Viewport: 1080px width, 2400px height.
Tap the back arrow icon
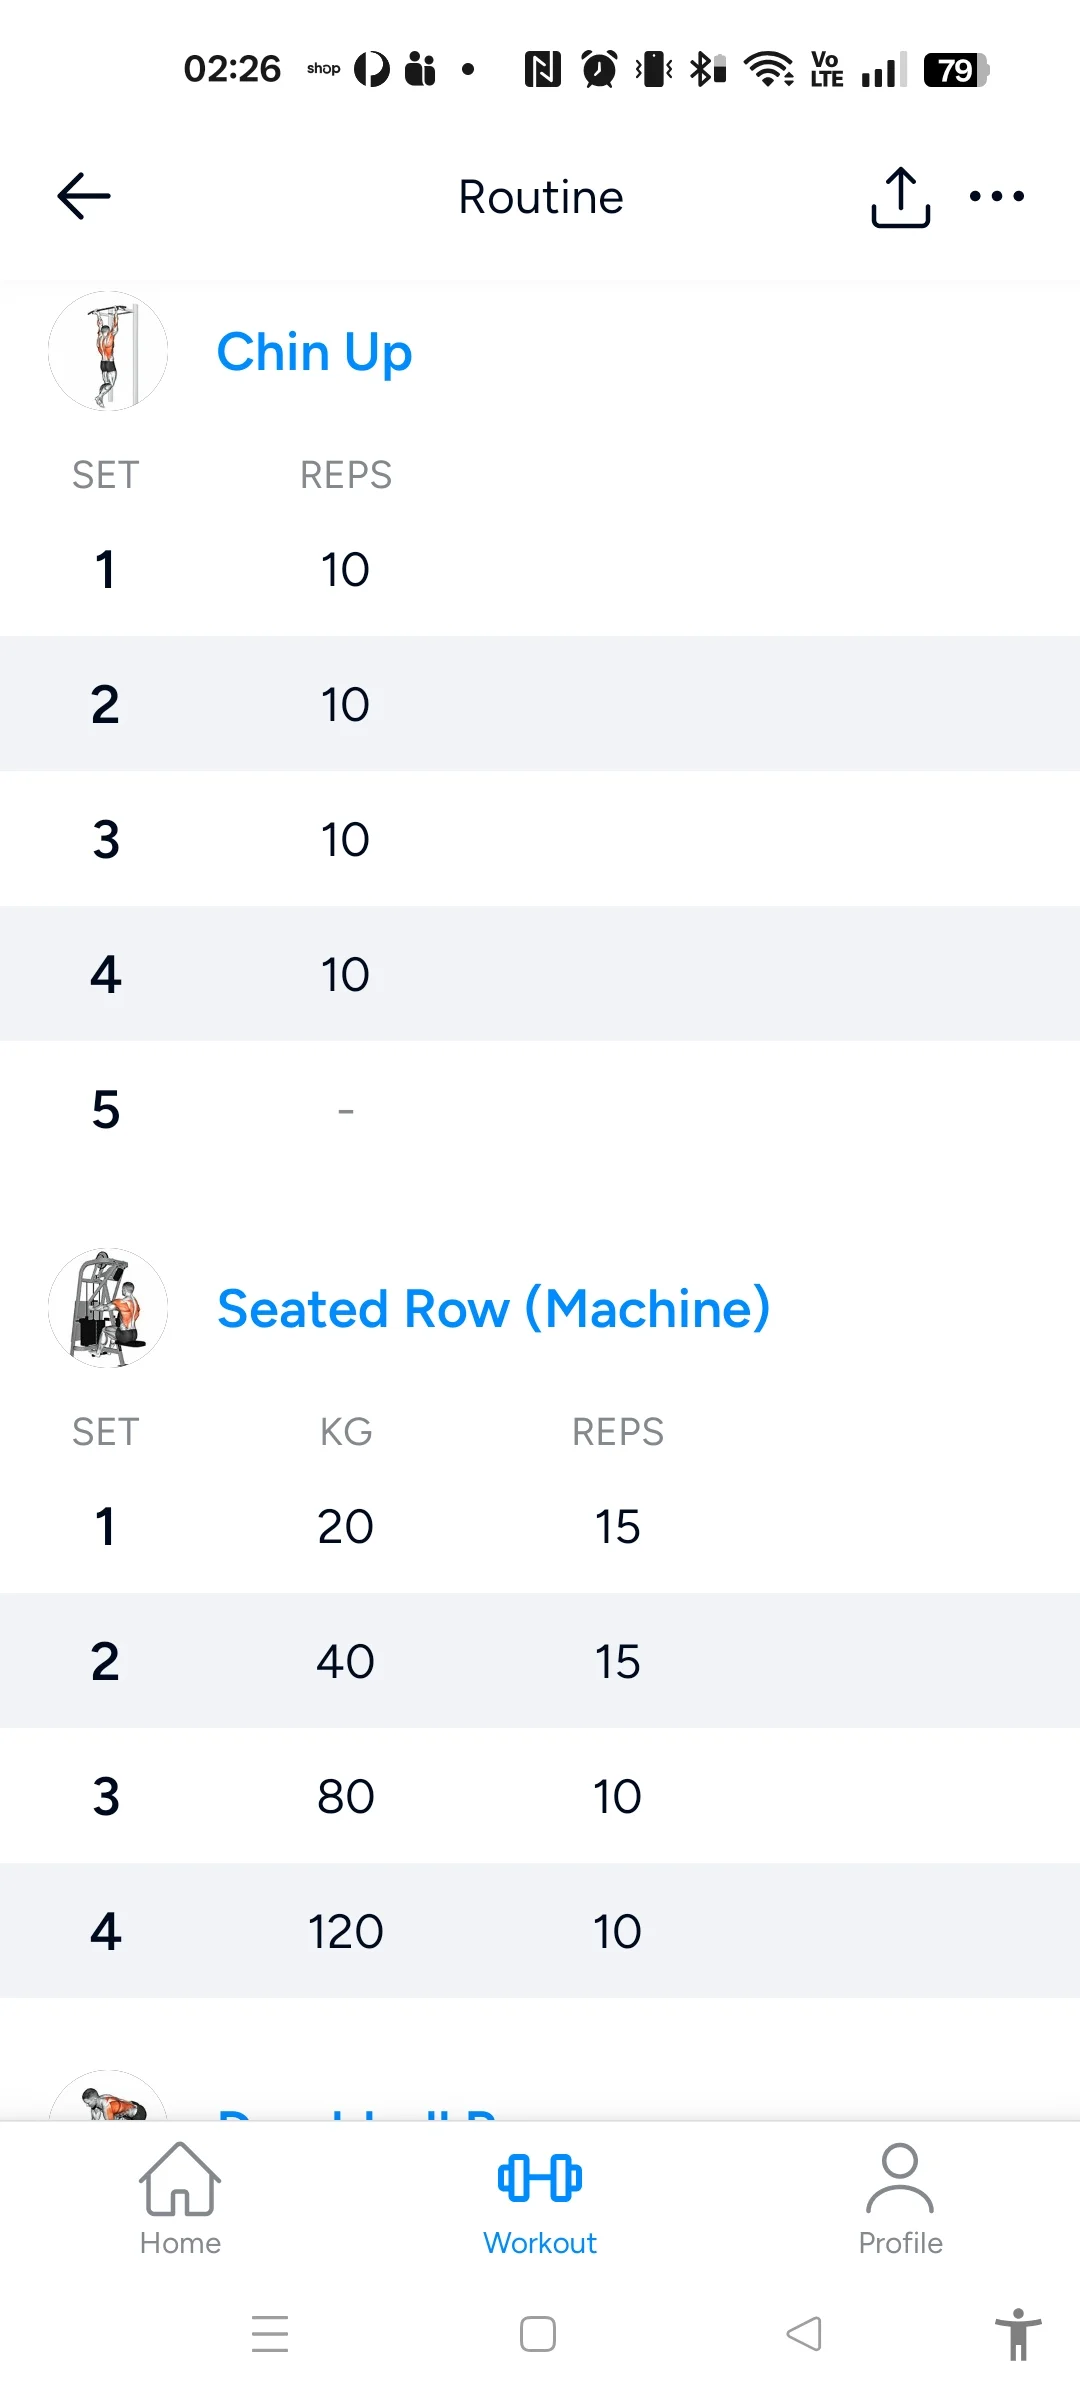84,196
